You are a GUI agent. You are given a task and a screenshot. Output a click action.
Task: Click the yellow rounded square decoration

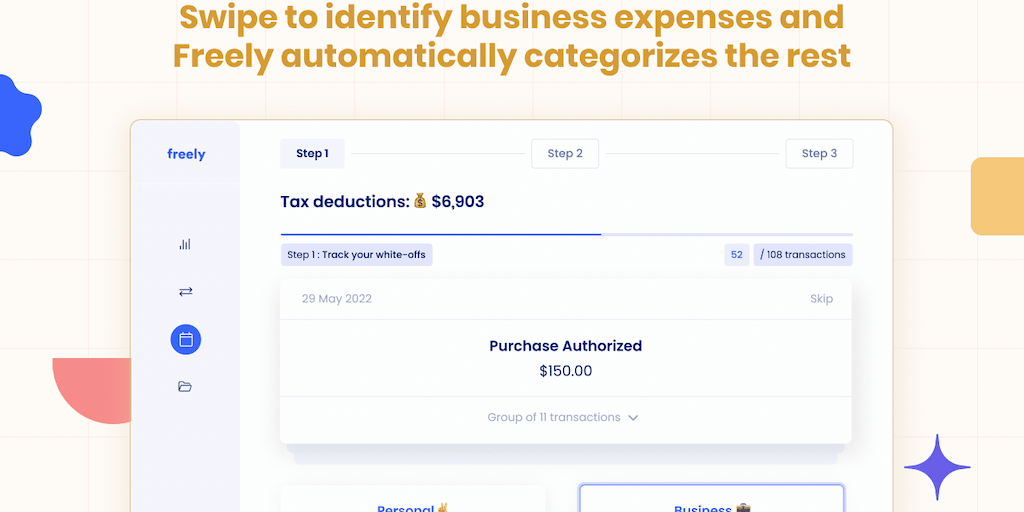click(x=998, y=196)
